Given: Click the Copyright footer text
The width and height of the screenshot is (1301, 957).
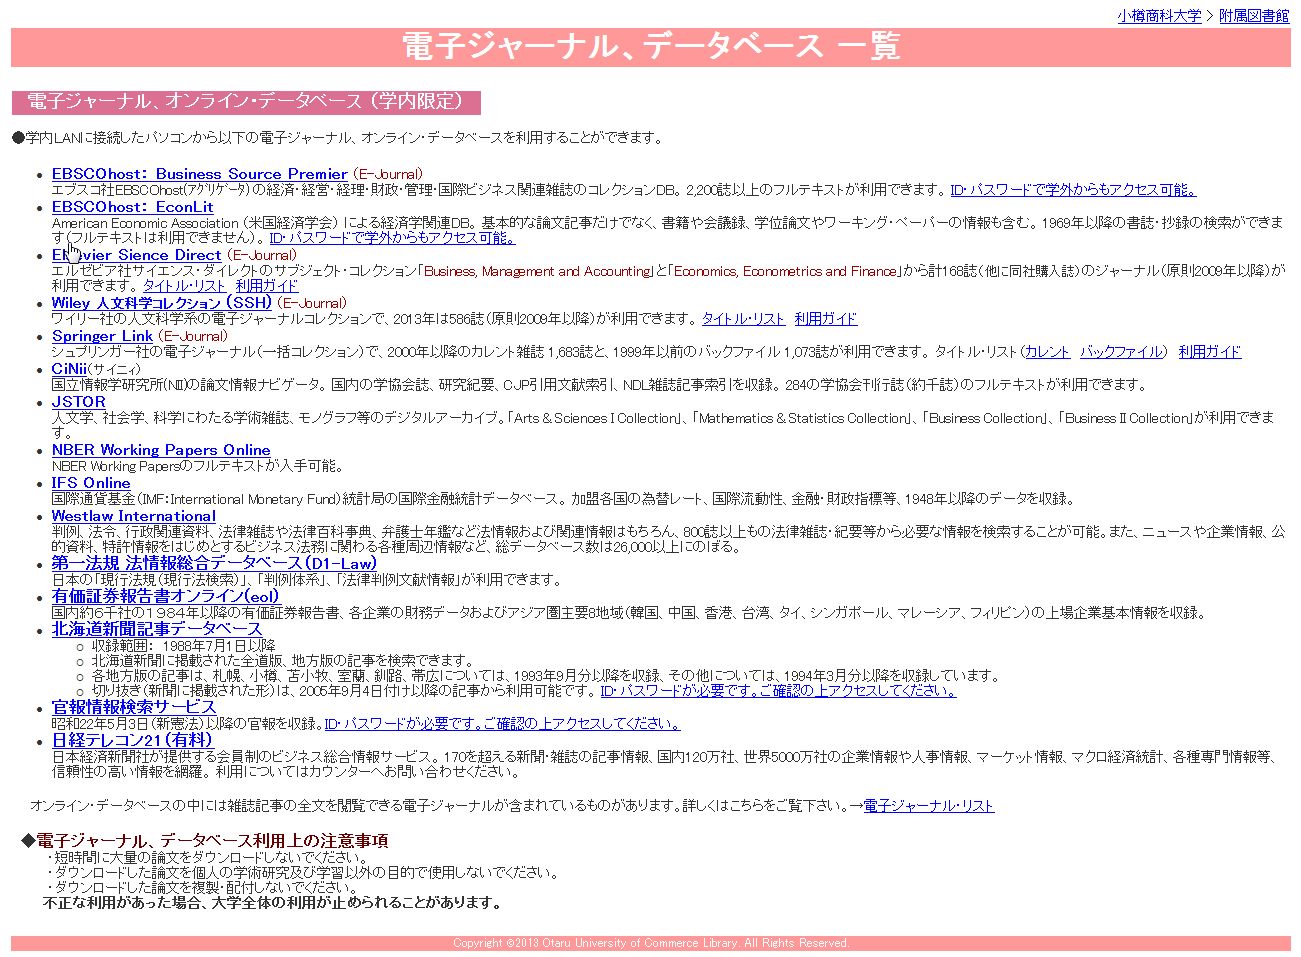Looking at the screenshot, I should (651, 943).
